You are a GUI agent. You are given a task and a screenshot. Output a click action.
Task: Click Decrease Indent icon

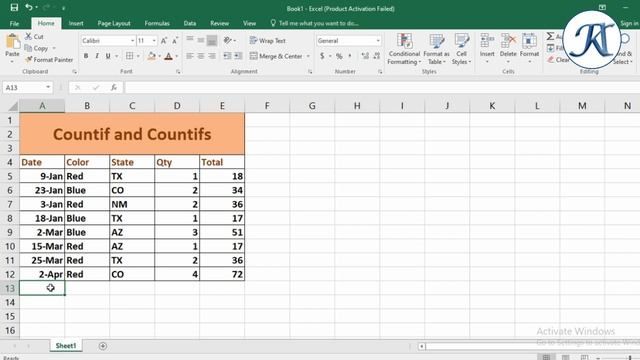click(227, 56)
